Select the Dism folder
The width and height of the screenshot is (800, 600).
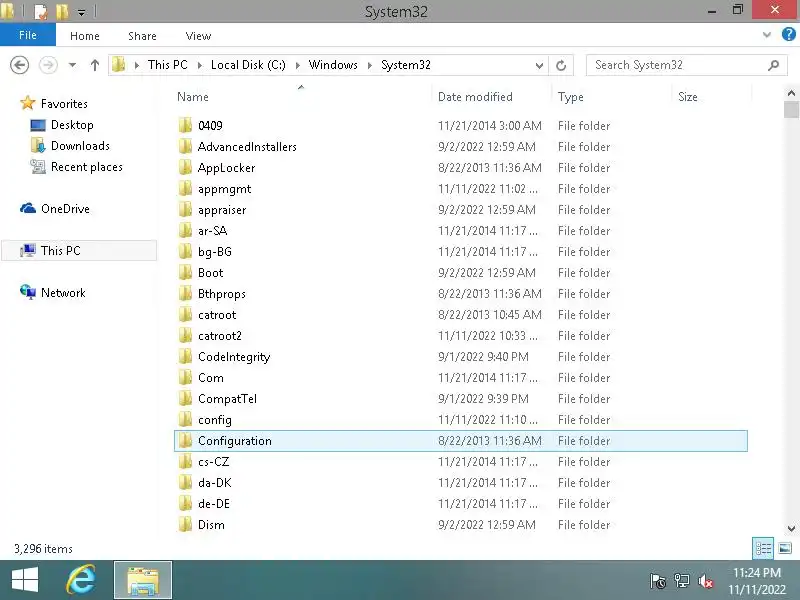coord(211,524)
